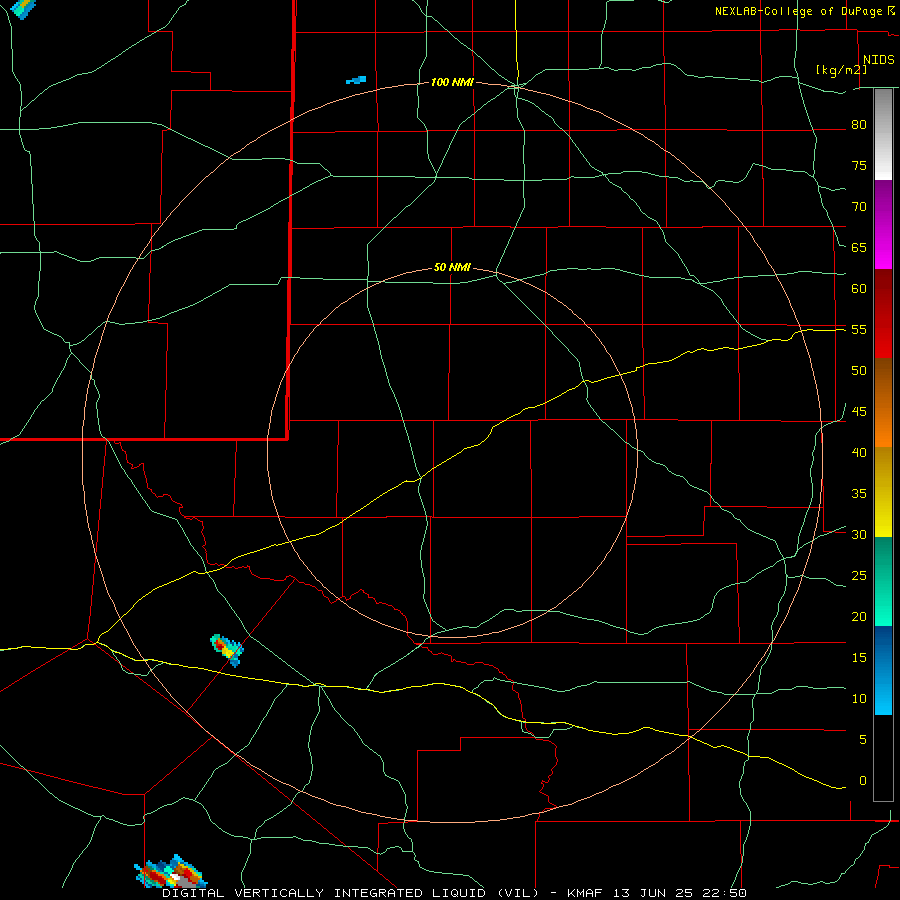Click the 13 JUN 25 date text
This screenshot has height=900, width=900.
pyautogui.click(x=655, y=893)
